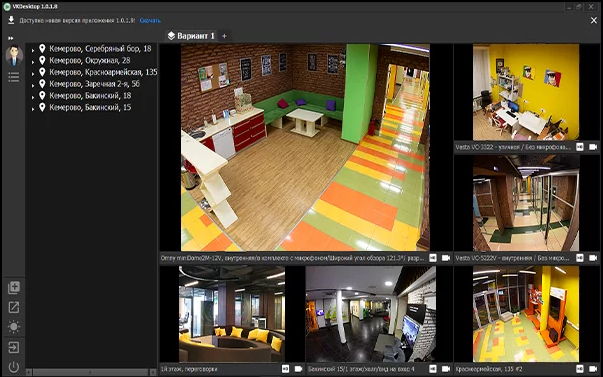This screenshot has width=603, height=377.
Task: Click the camera icon on the 1й этаж, переговорки tile
Action: pos(298,369)
